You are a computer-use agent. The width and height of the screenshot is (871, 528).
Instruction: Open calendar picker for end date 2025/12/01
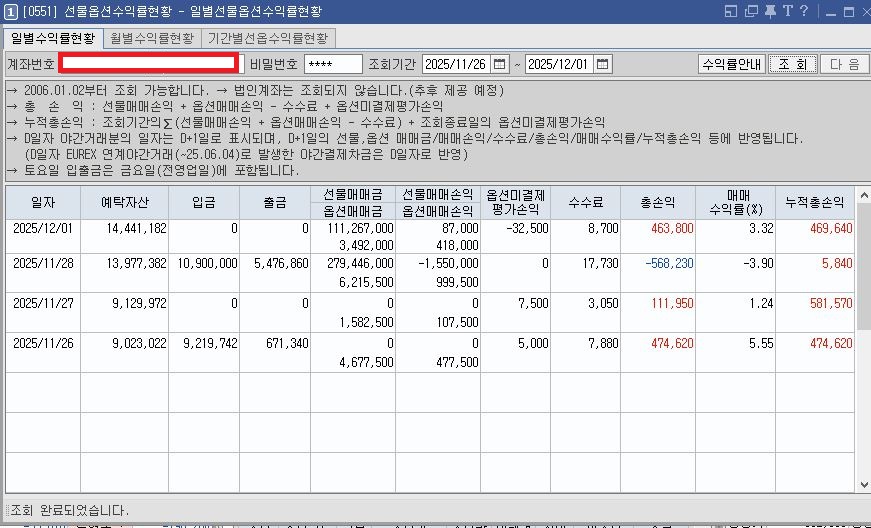[x=602, y=64]
